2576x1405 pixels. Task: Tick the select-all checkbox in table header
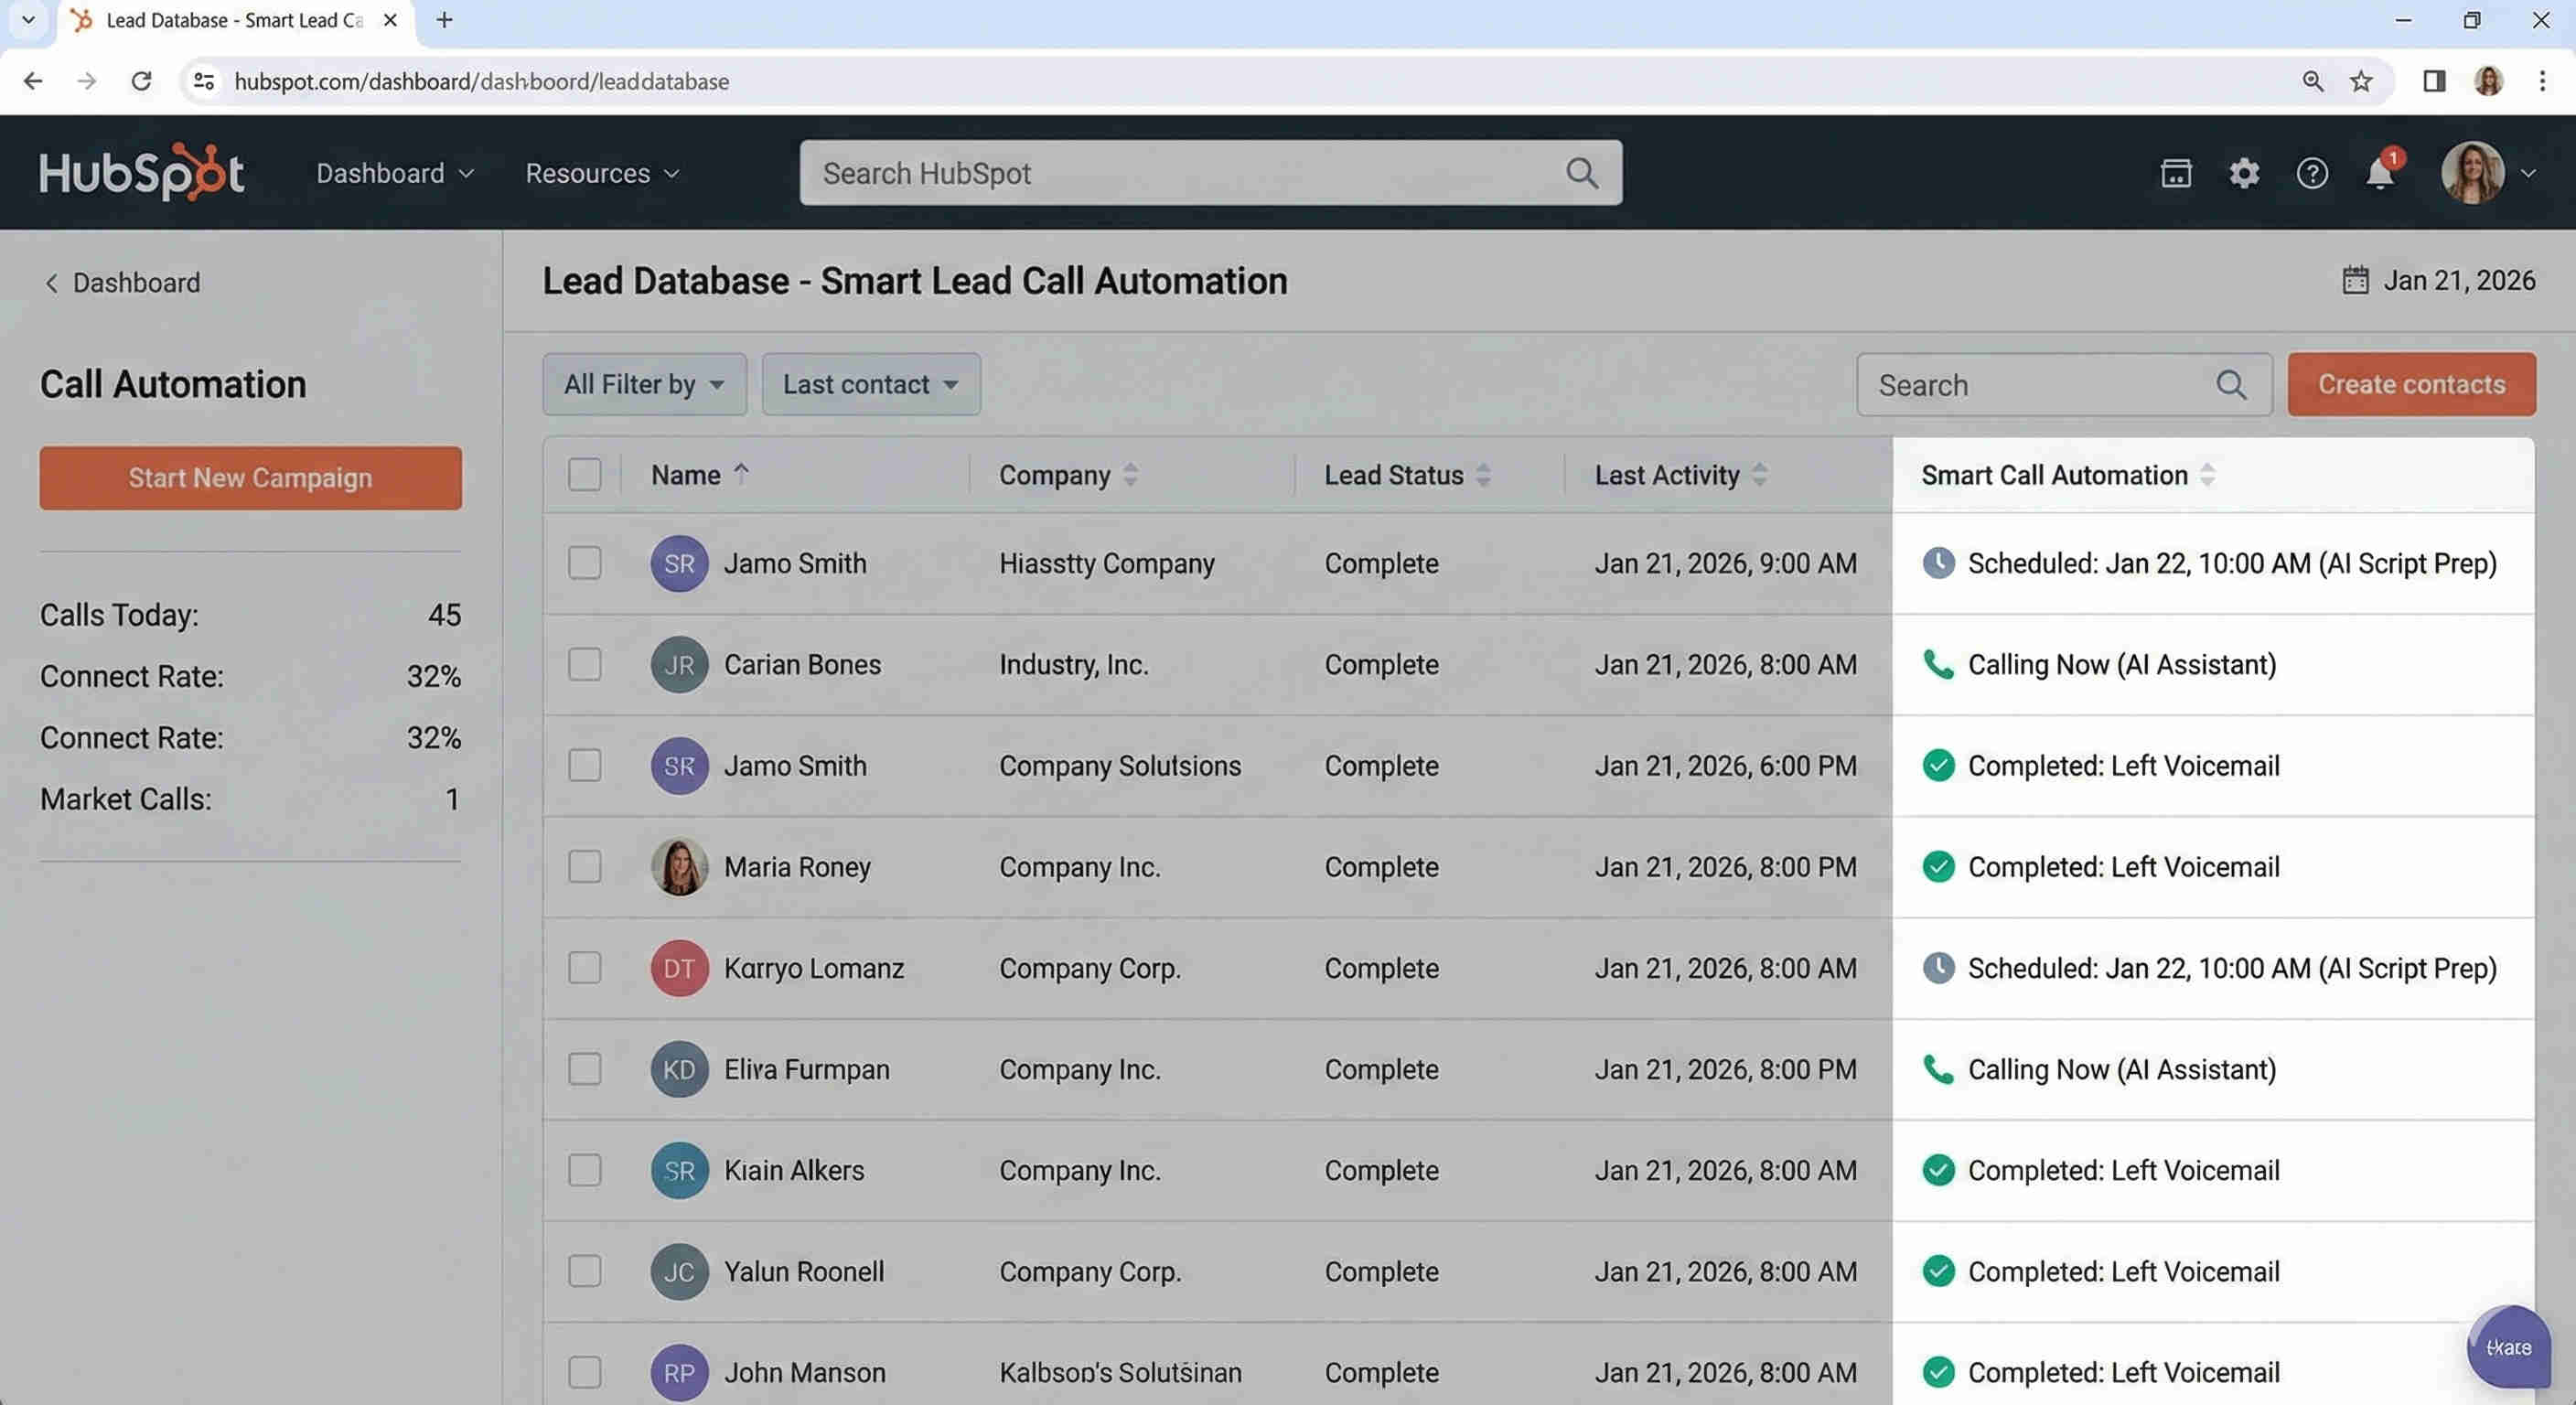tap(585, 474)
